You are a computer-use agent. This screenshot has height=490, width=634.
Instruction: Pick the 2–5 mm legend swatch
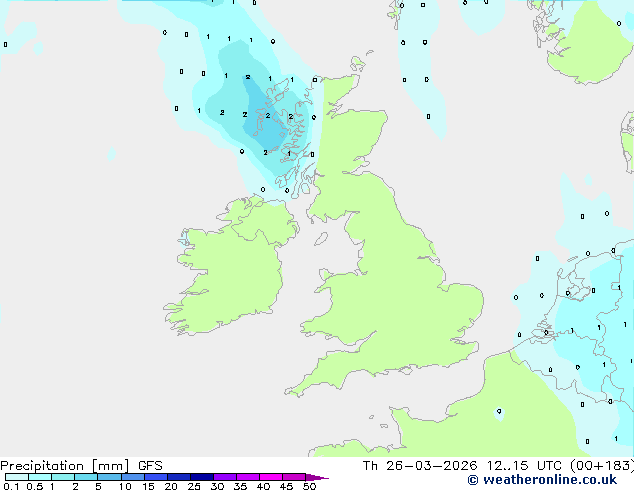pyautogui.click(x=86, y=477)
